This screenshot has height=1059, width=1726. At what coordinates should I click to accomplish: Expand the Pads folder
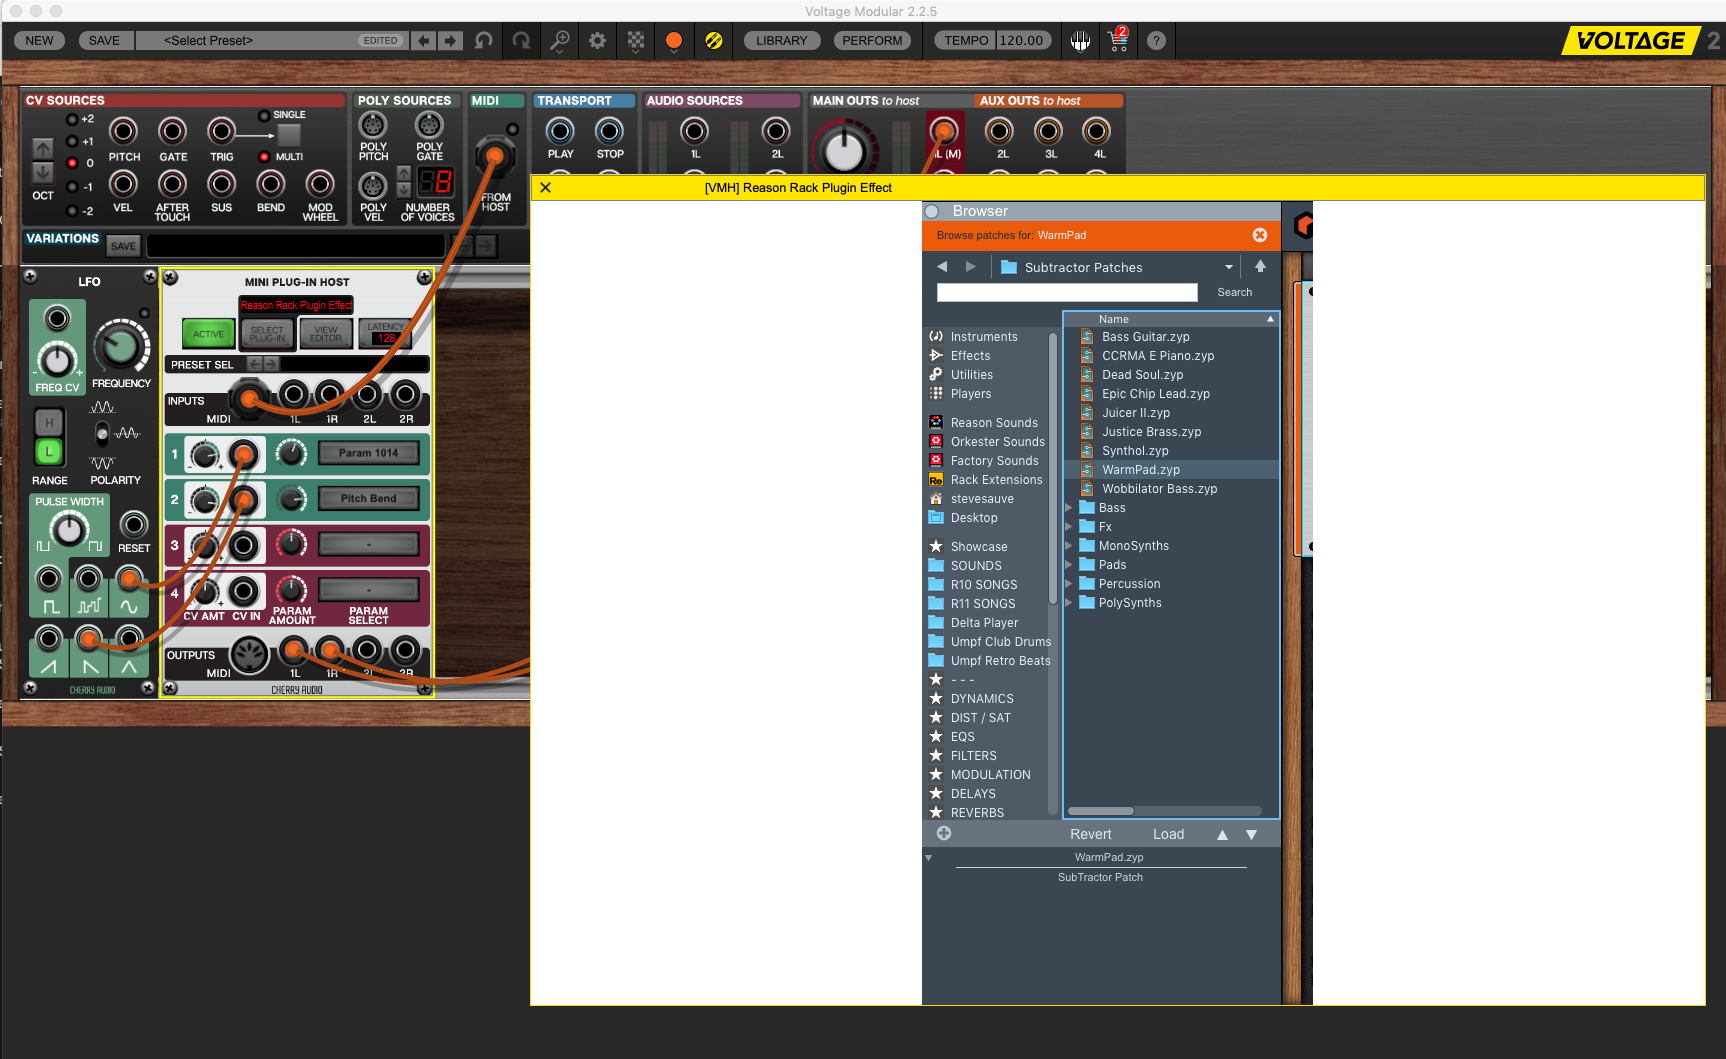(x=1069, y=565)
